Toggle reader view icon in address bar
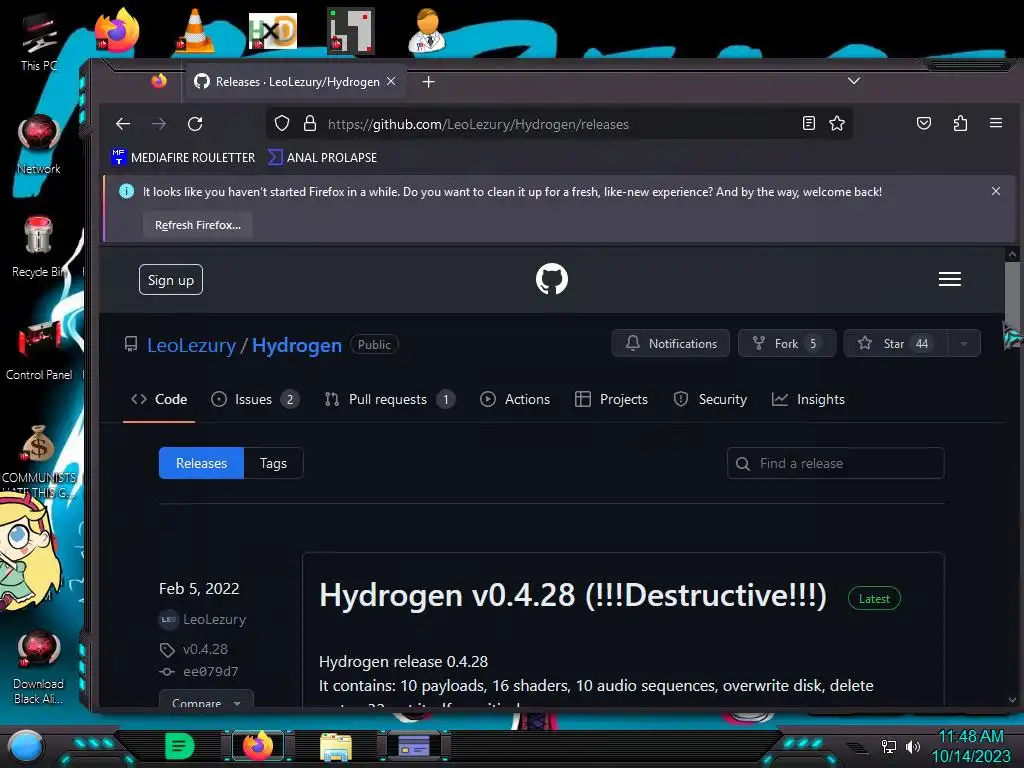Viewport: 1024px width, 768px height. (x=808, y=123)
